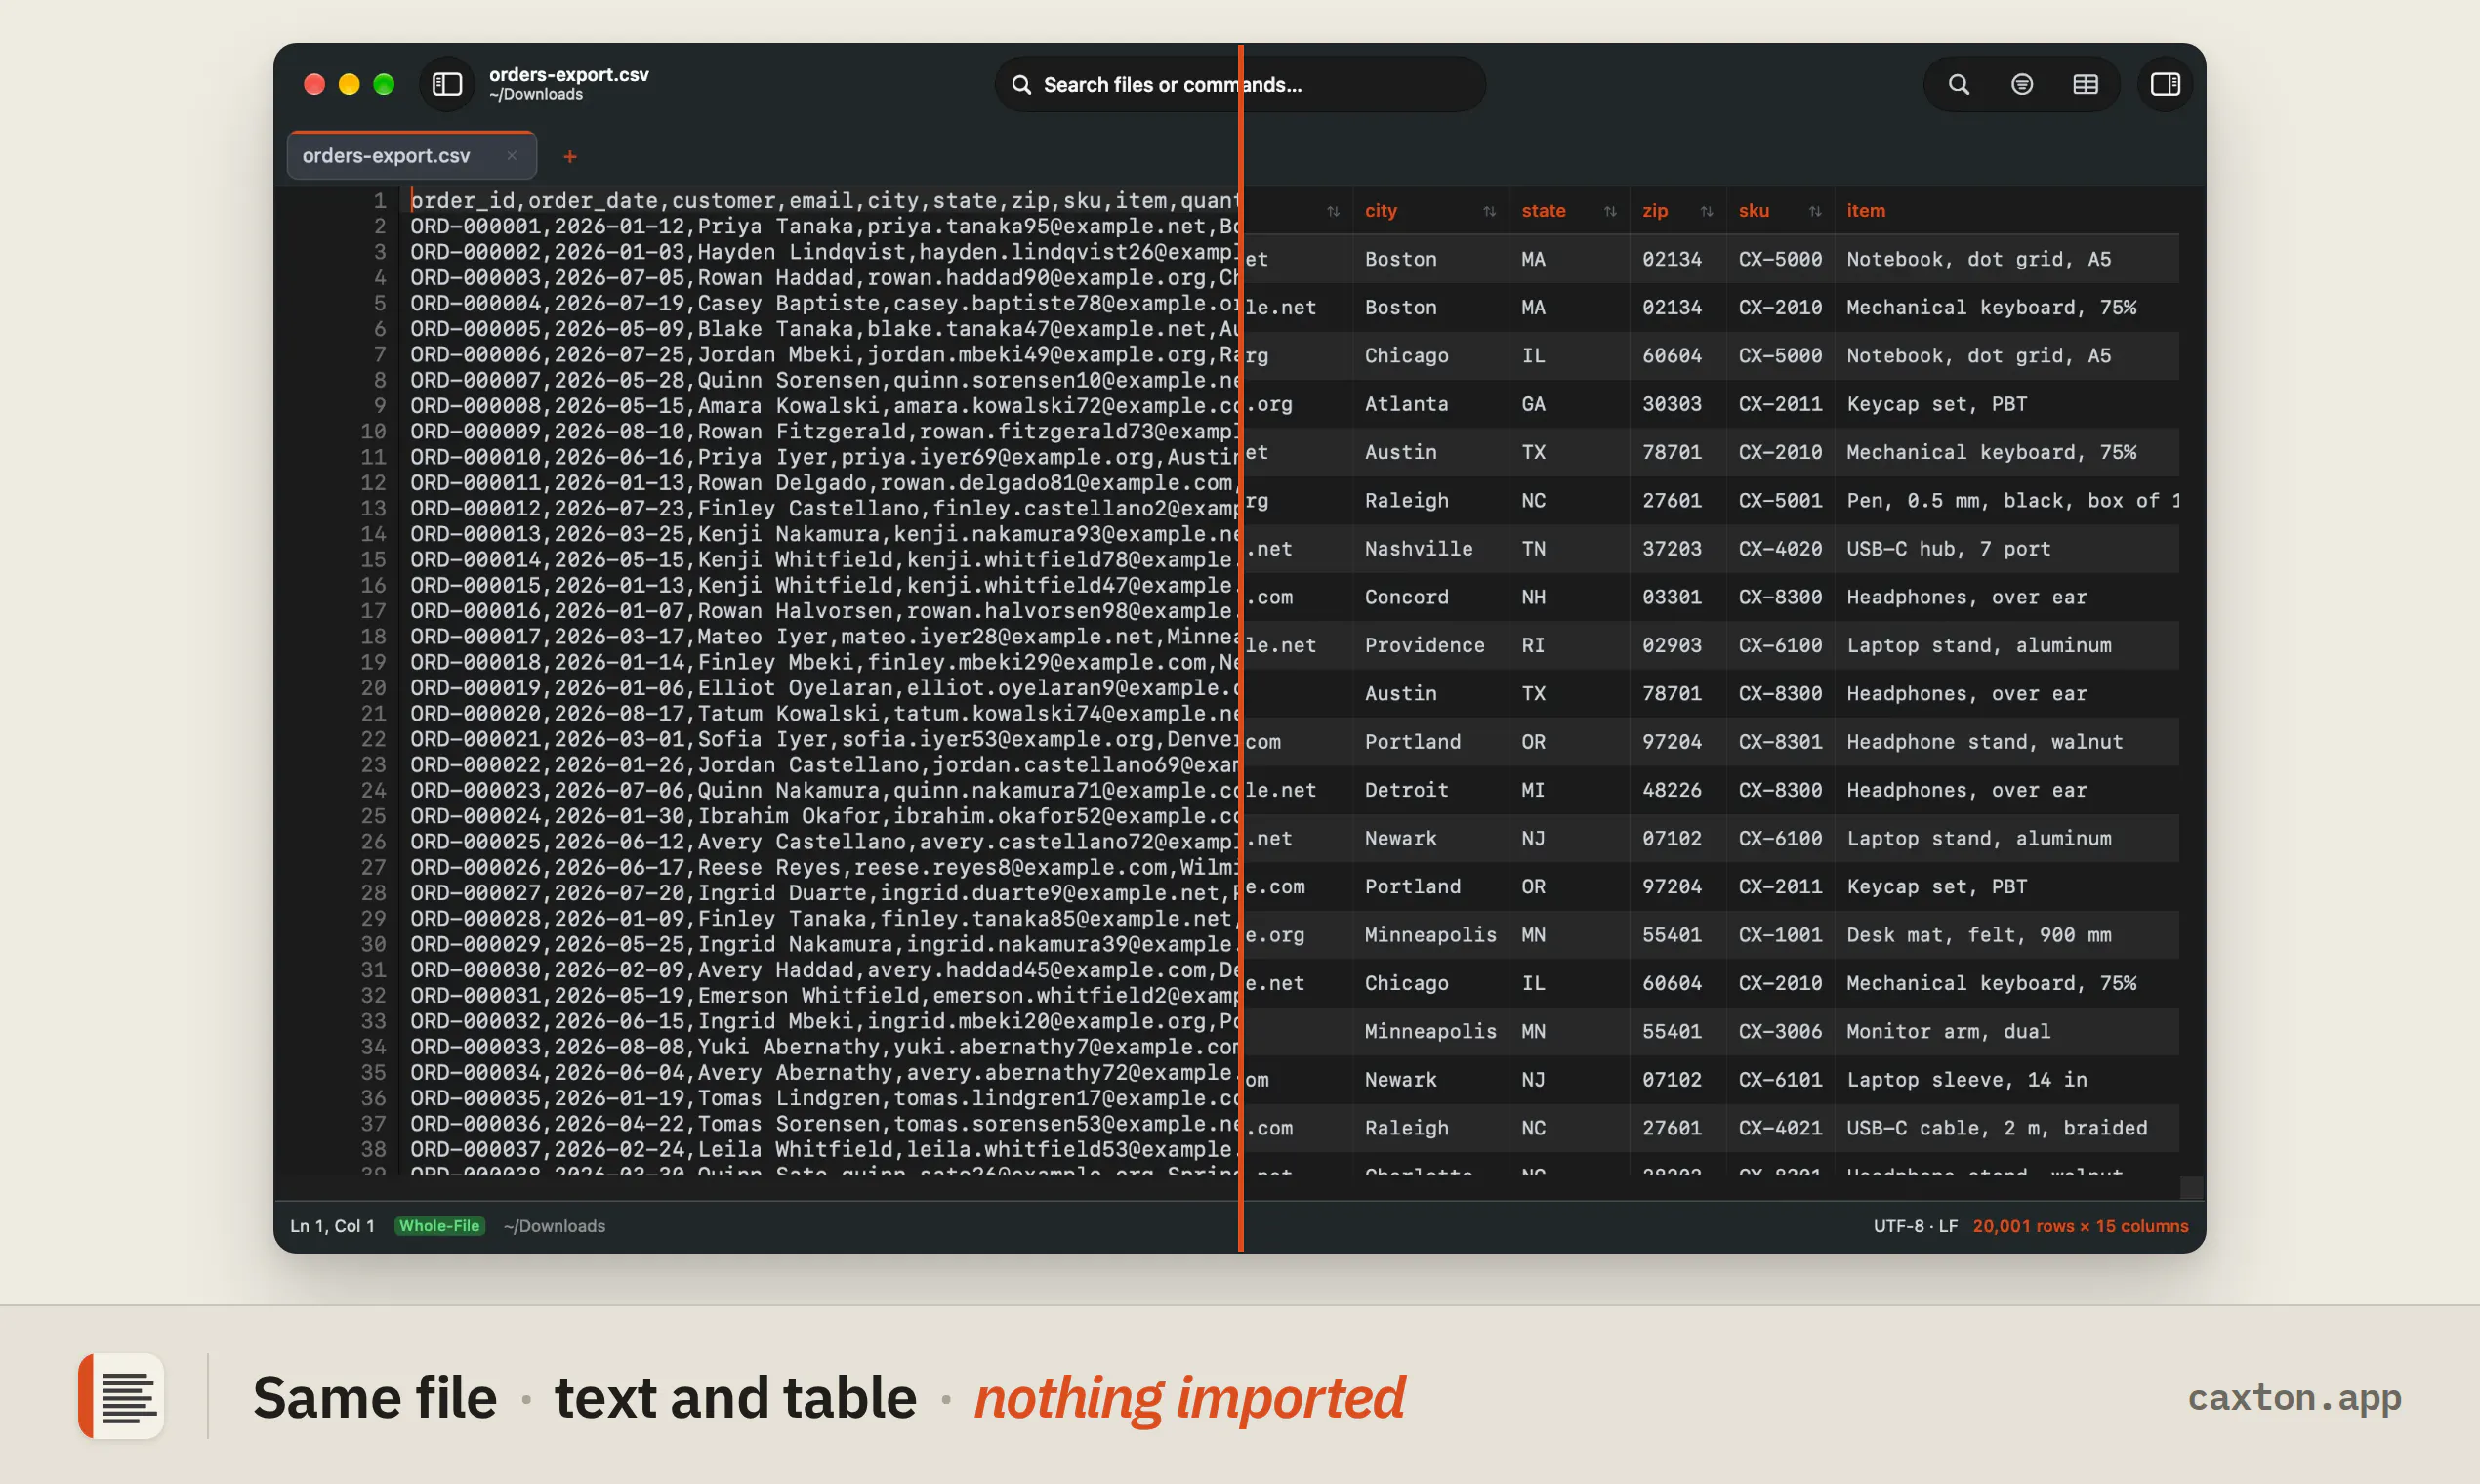
Task: Click the header line starting order_id
Action: coord(824,200)
